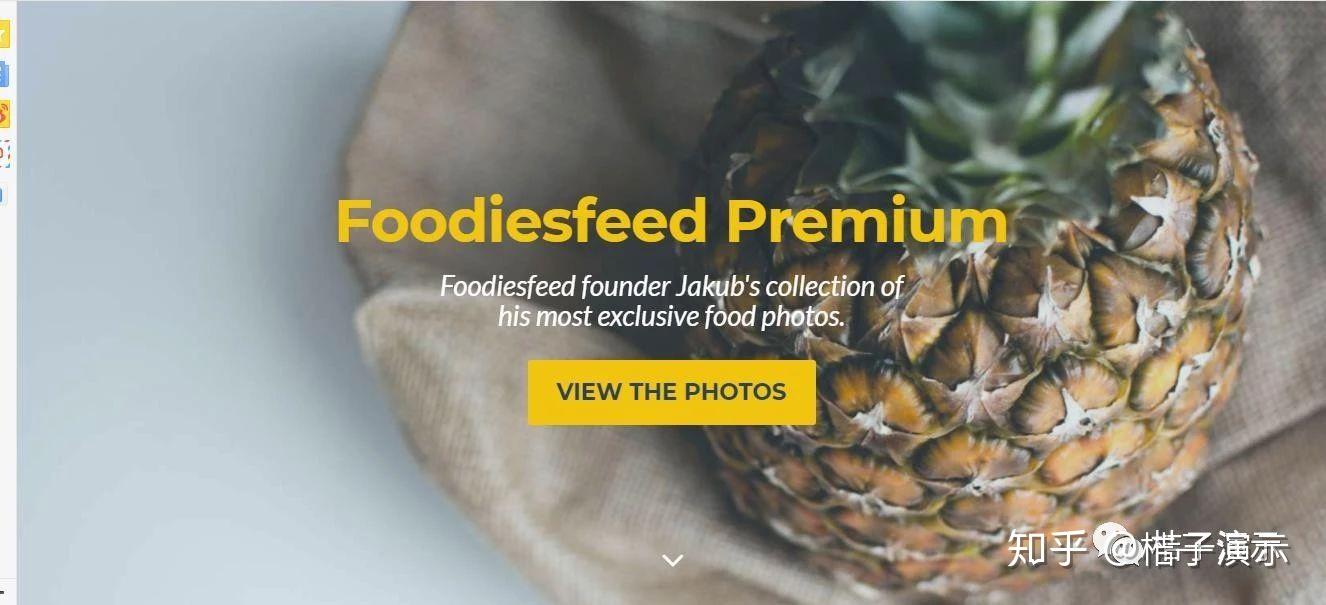Select the dashed-border screenshot sidebar icon
1326x605 pixels.
pos(4,153)
